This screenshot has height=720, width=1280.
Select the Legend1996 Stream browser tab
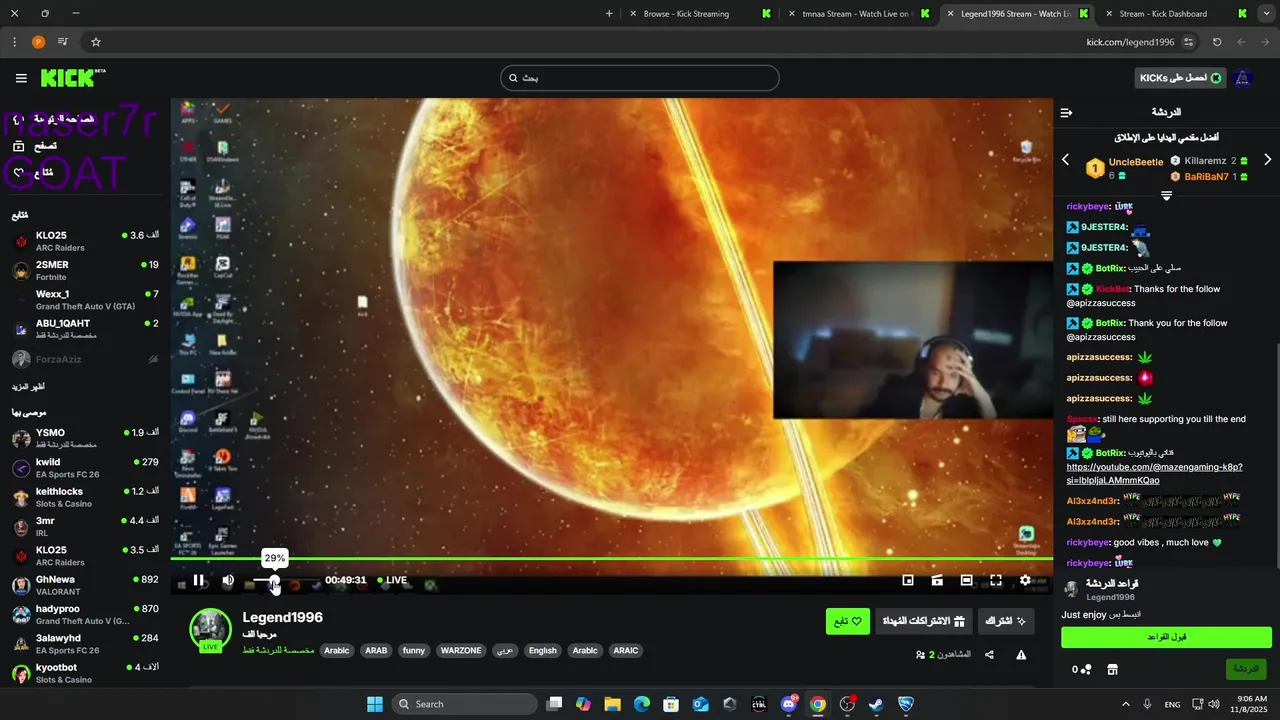click(x=1017, y=14)
